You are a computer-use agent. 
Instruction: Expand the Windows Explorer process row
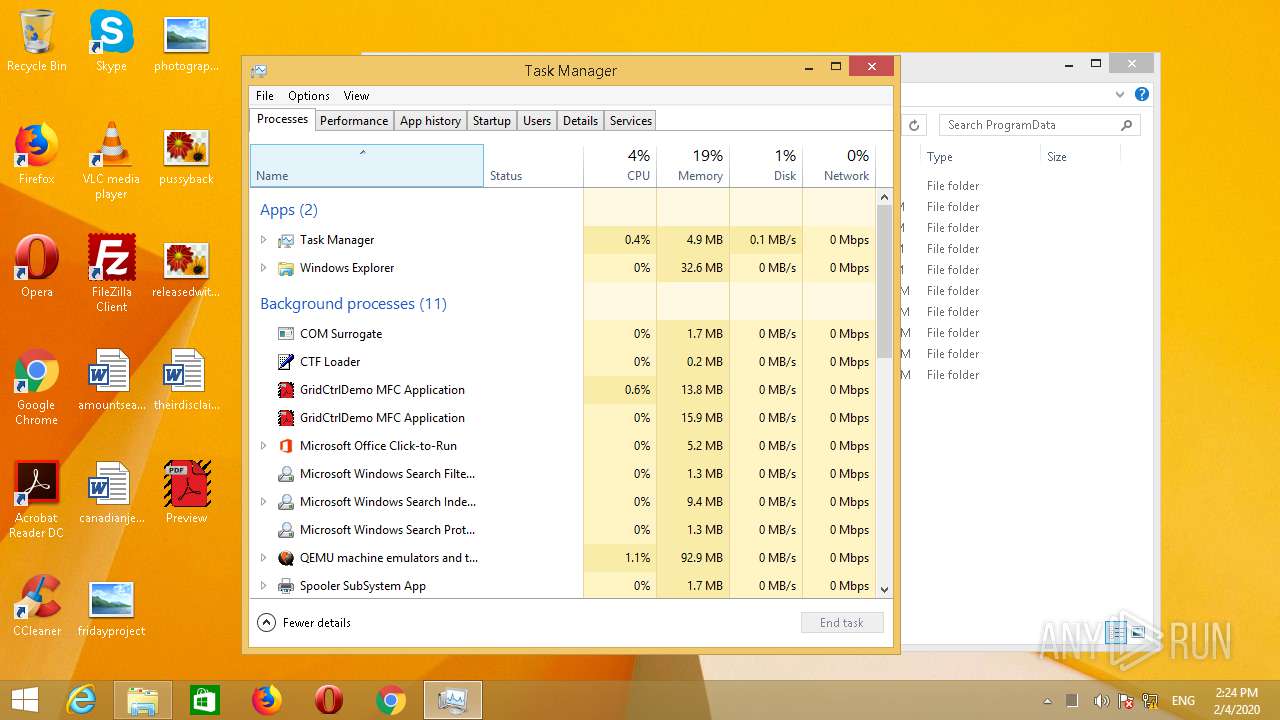point(264,268)
